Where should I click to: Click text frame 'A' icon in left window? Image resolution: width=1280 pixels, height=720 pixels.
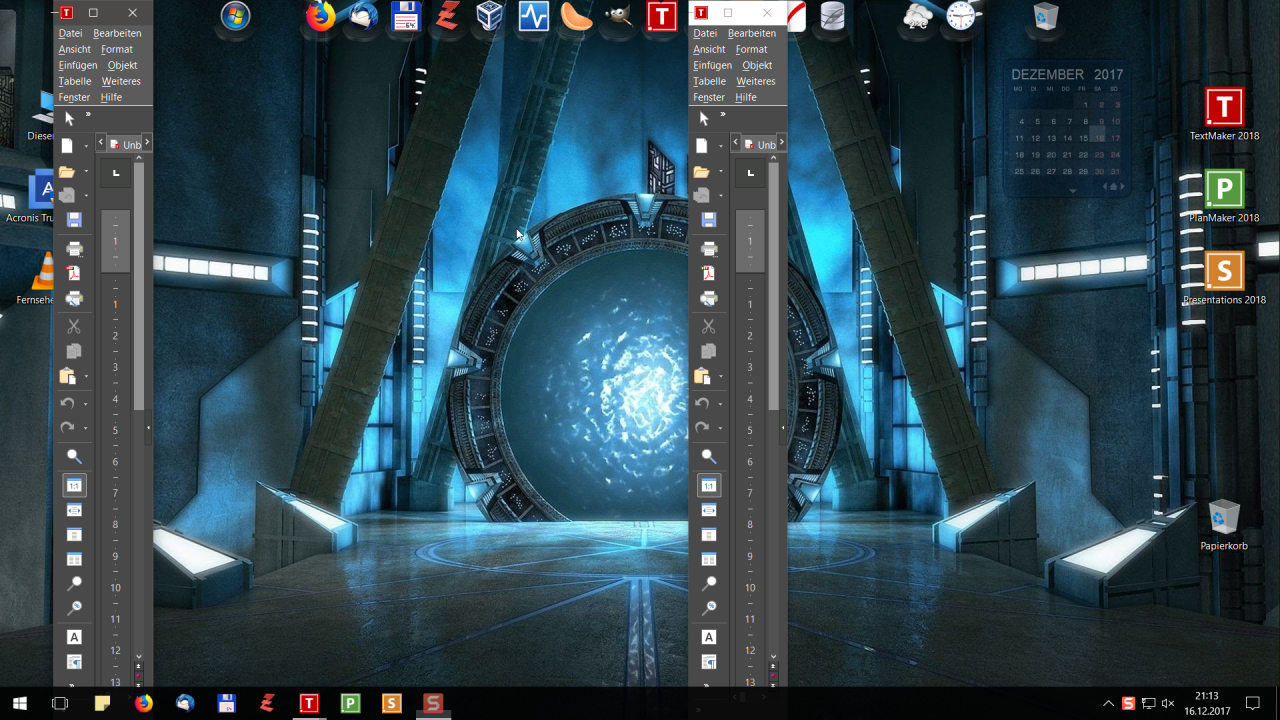coord(74,637)
